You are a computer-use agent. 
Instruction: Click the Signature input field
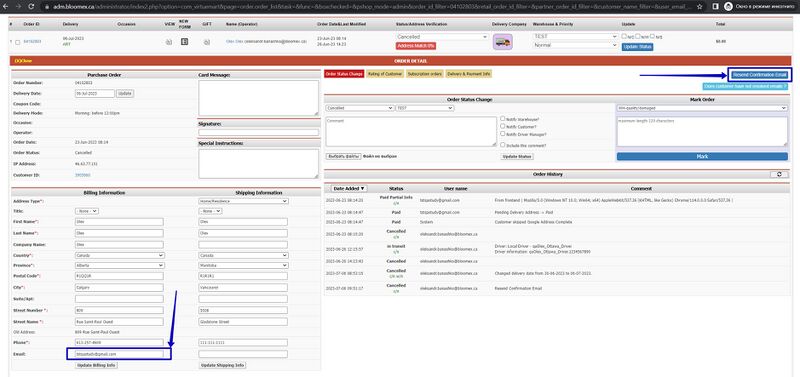[258, 133]
